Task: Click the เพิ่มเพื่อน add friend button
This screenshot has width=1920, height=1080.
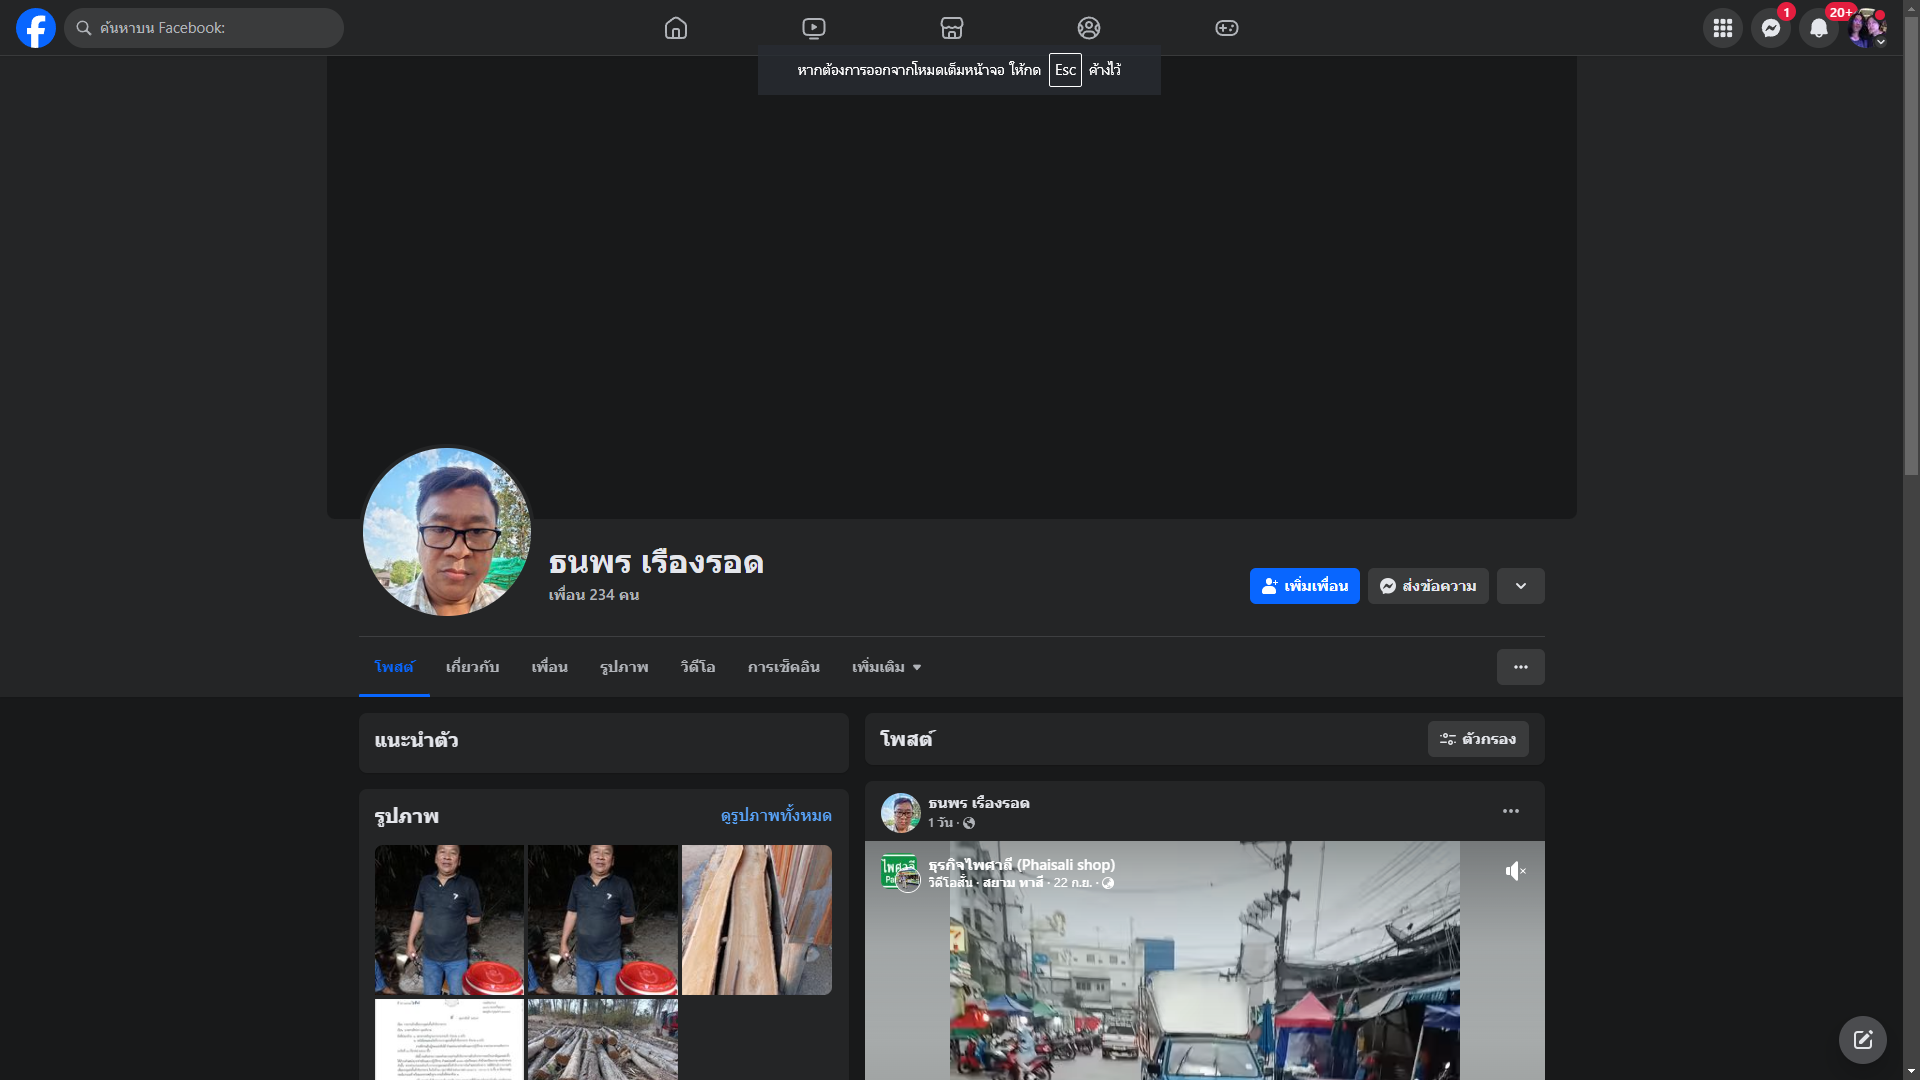Action: pyautogui.click(x=1304, y=586)
